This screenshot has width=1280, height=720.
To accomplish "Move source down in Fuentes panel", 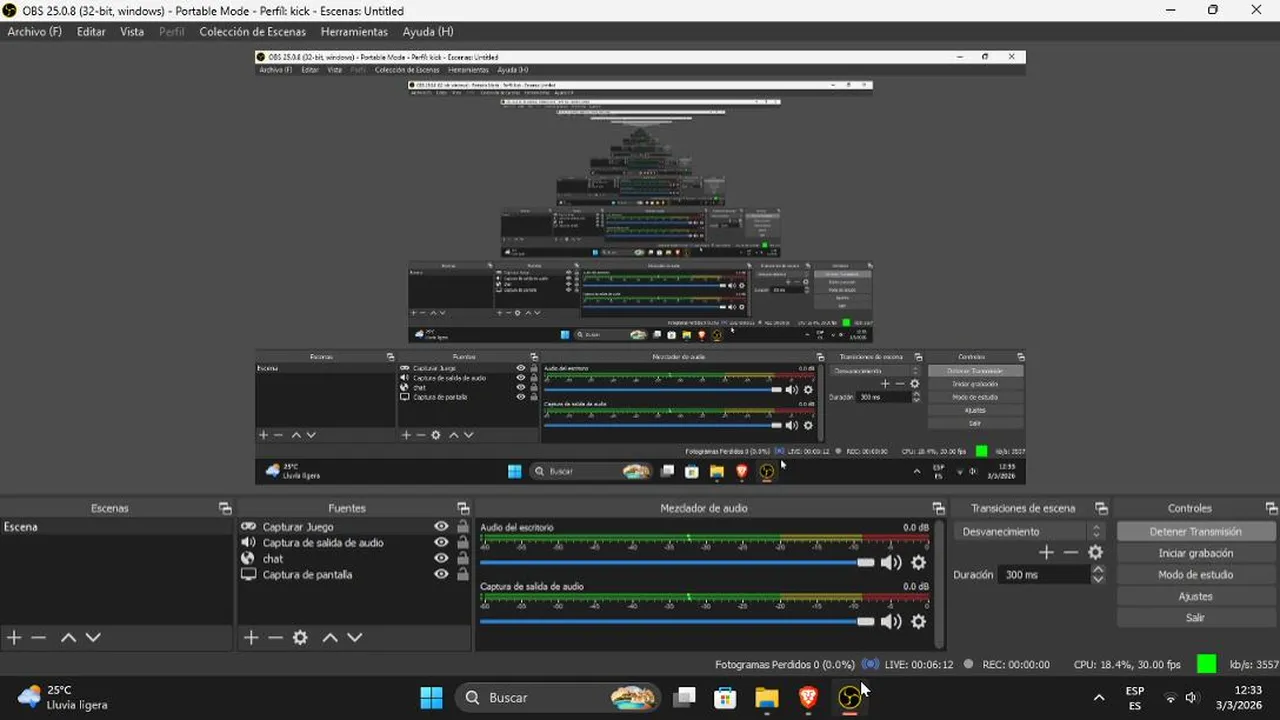I will pyautogui.click(x=354, y=637).
